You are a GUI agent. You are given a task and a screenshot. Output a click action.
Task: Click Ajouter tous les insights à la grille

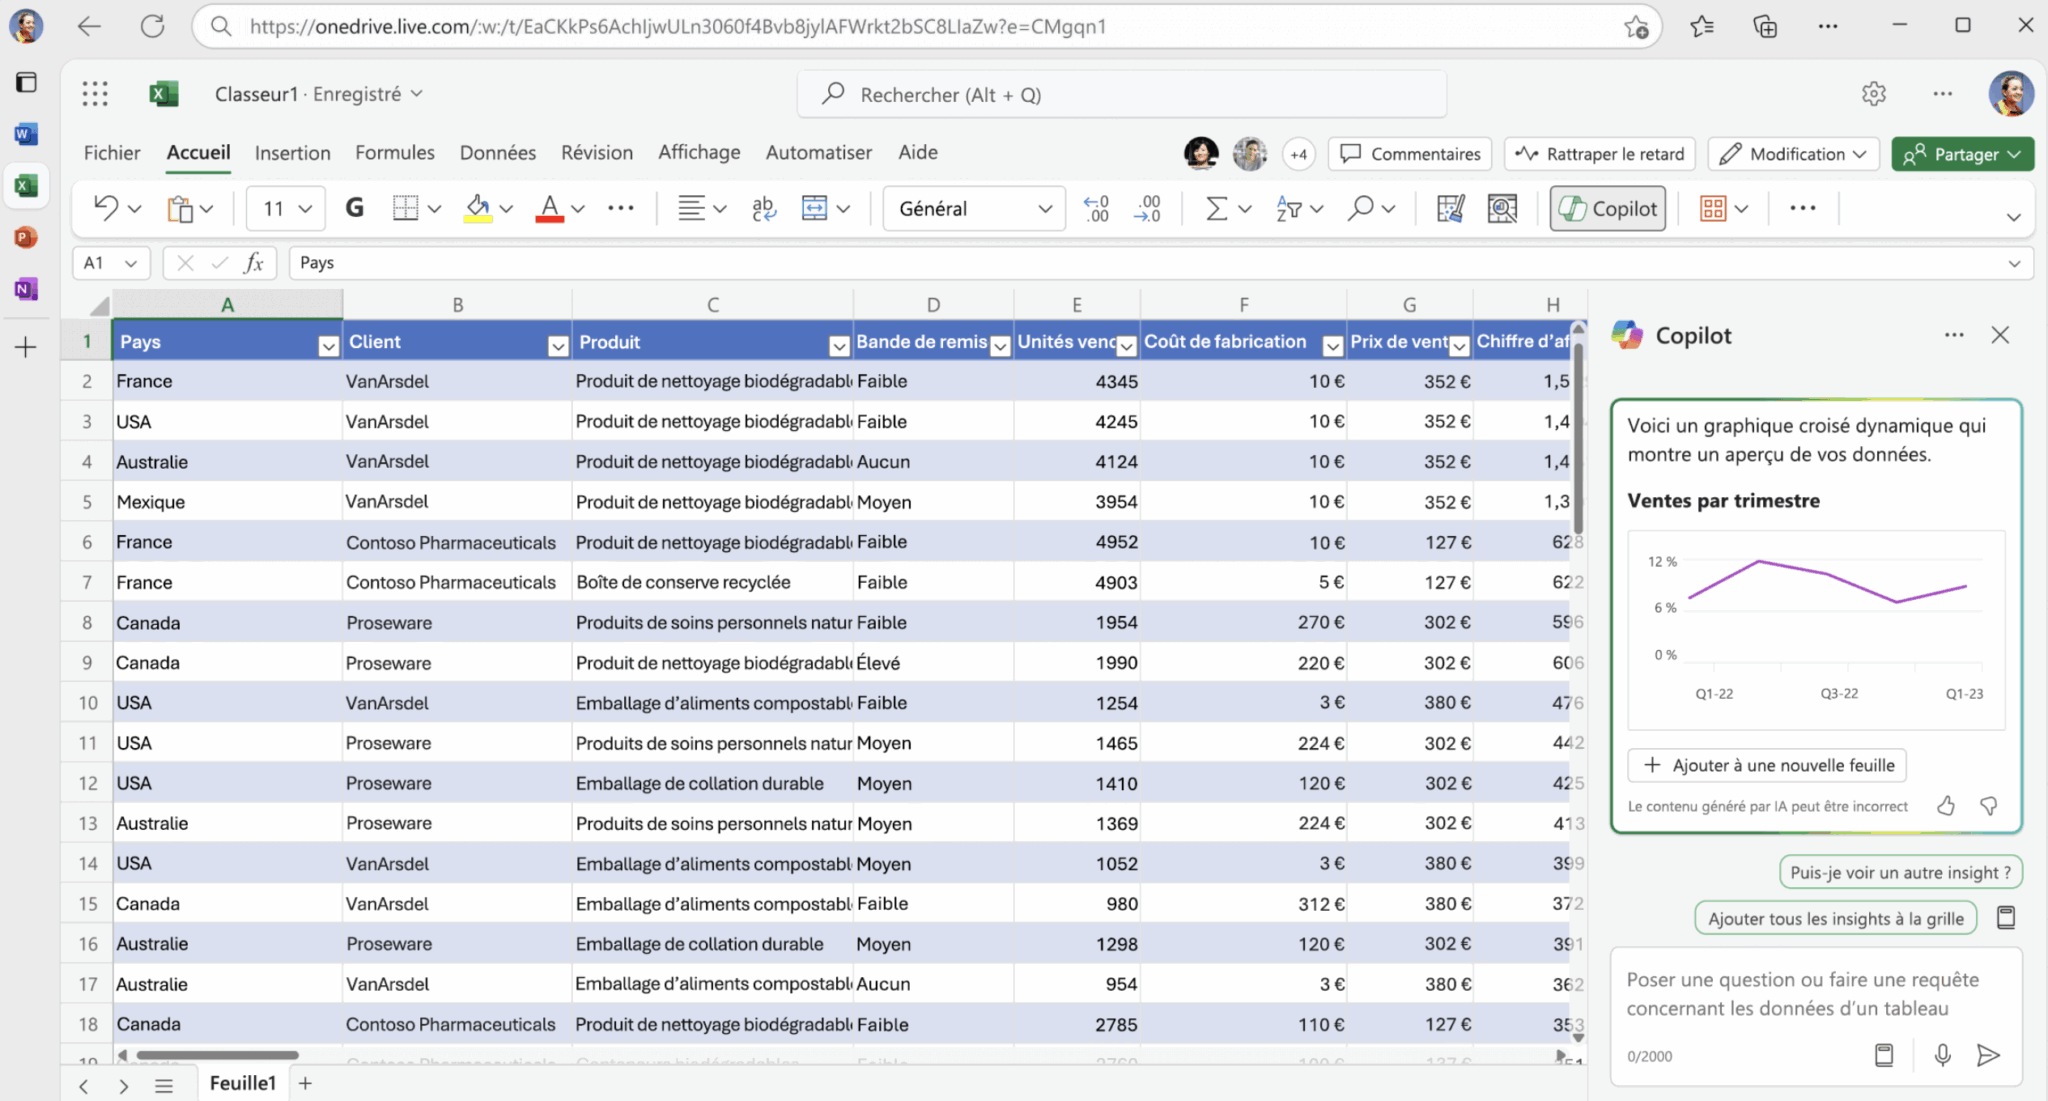[1836, 918]
